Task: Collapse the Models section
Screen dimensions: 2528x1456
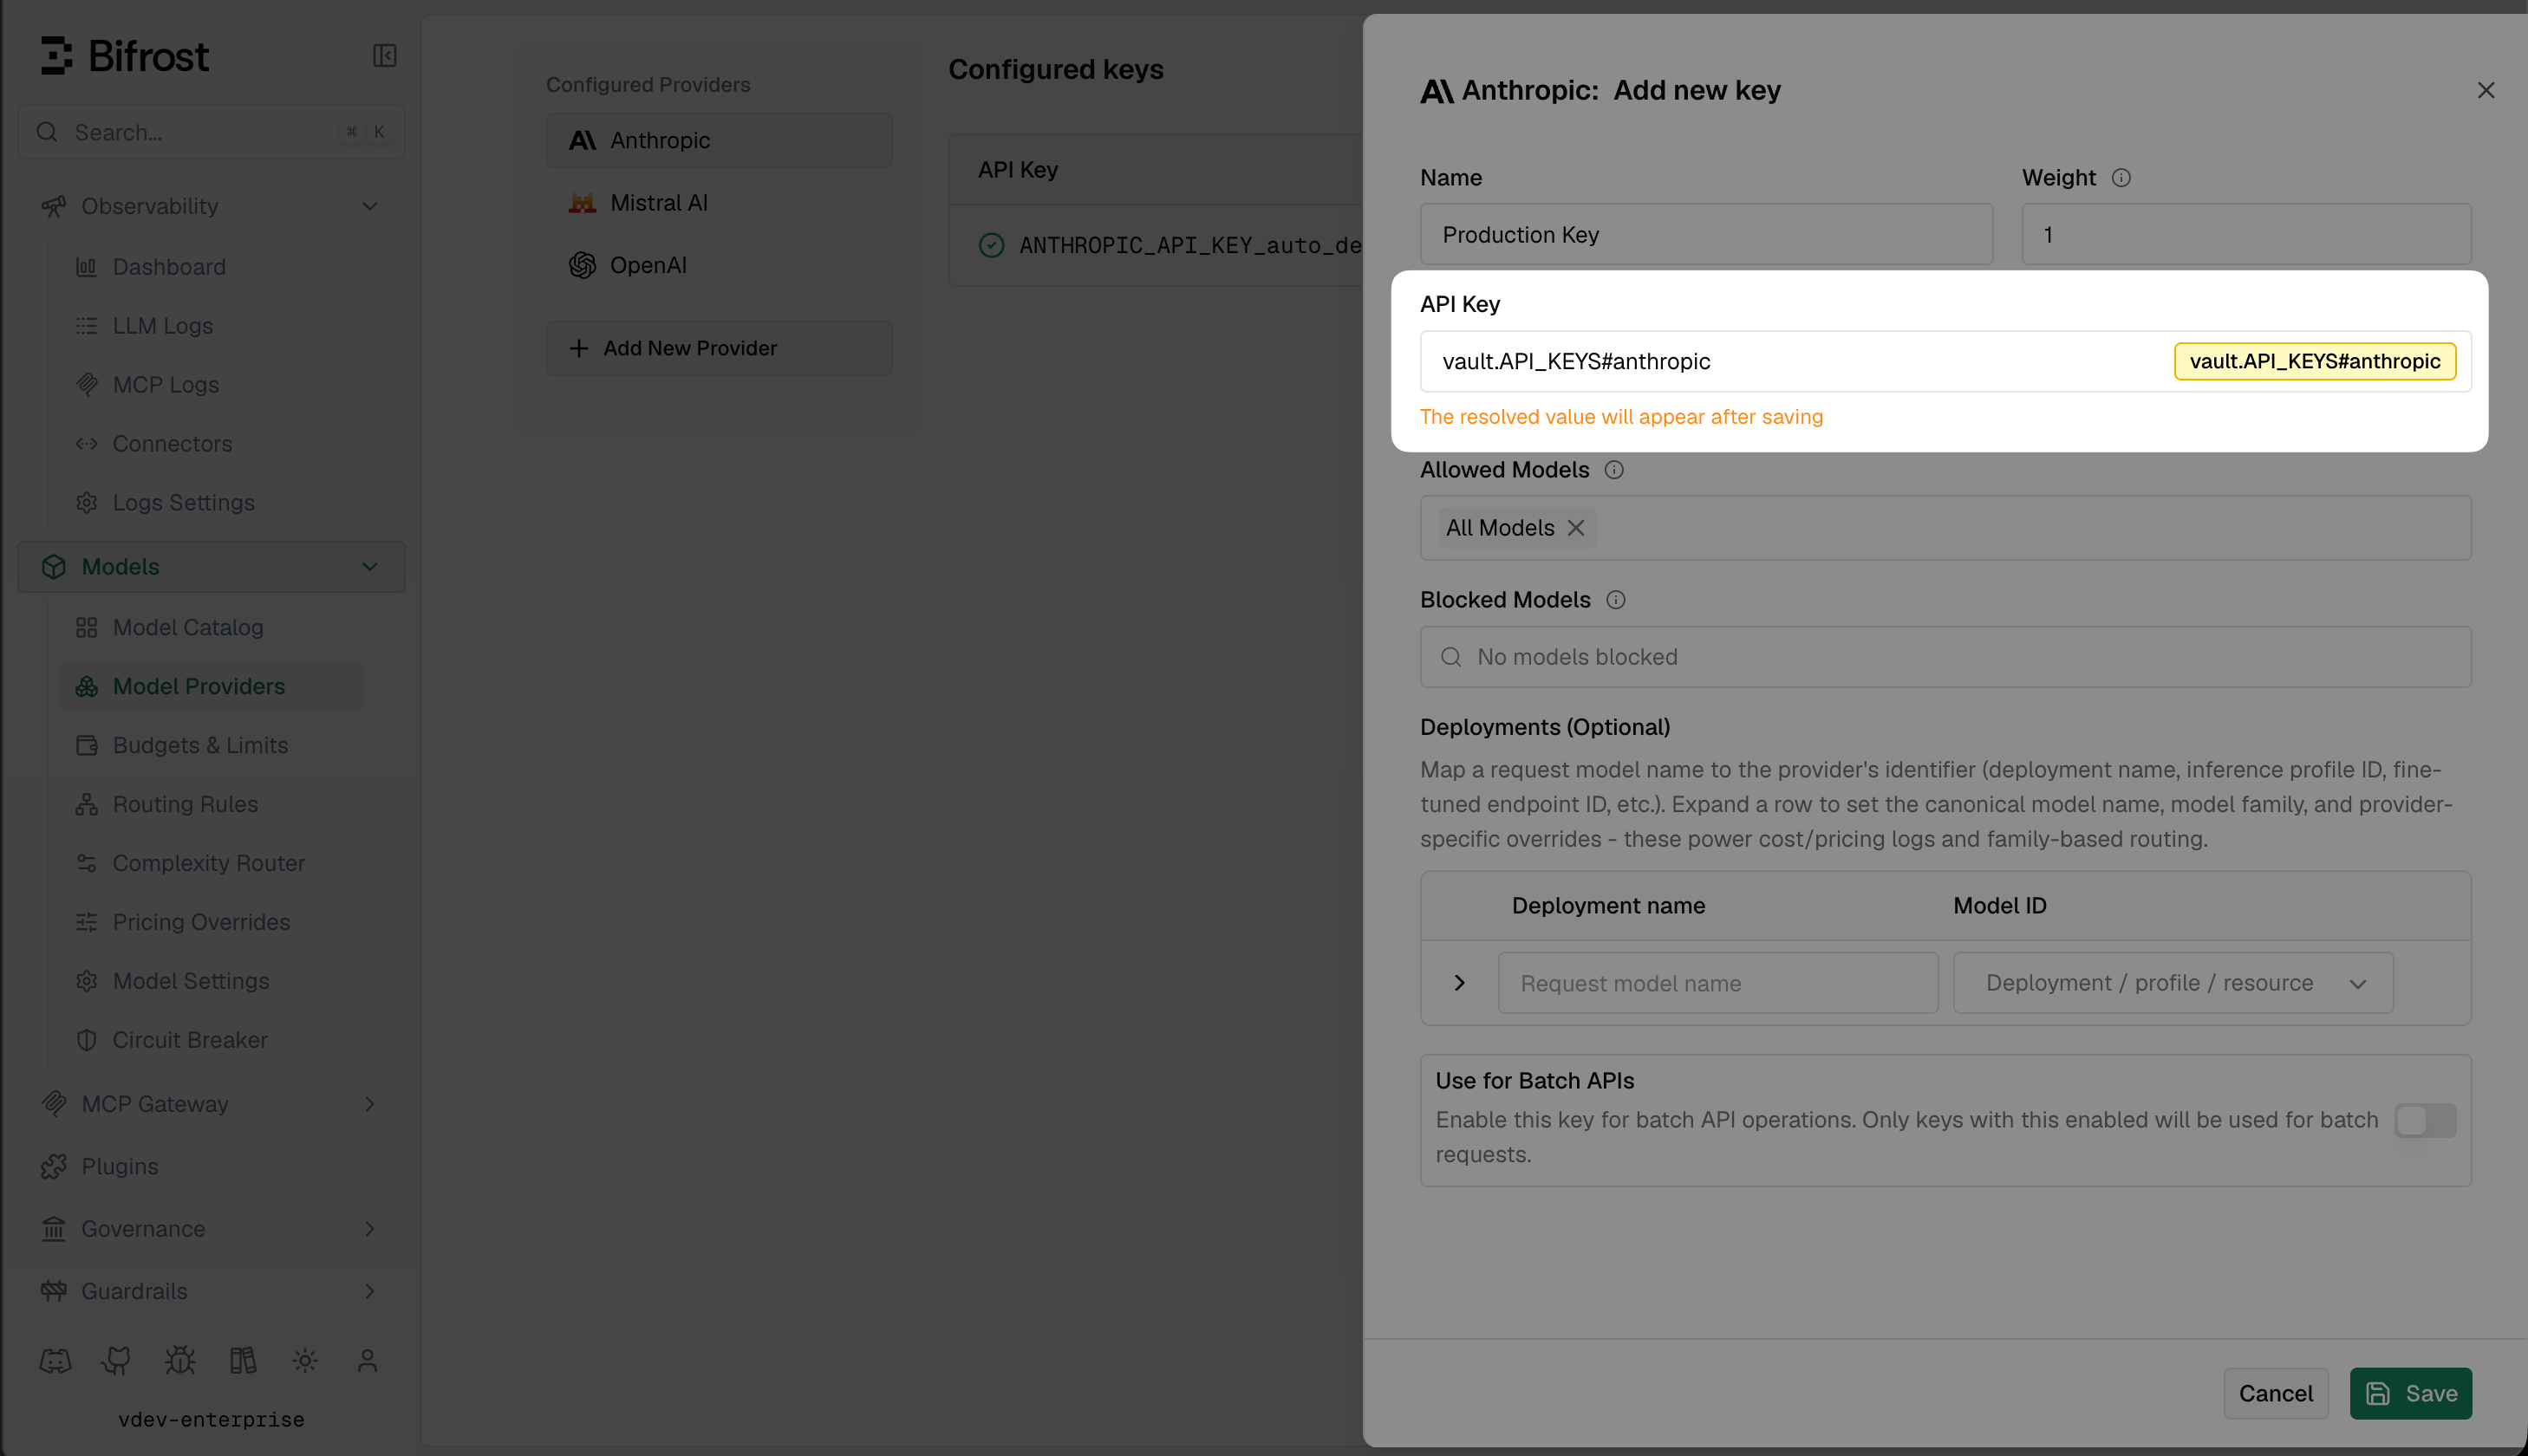Action: (370, 567)
